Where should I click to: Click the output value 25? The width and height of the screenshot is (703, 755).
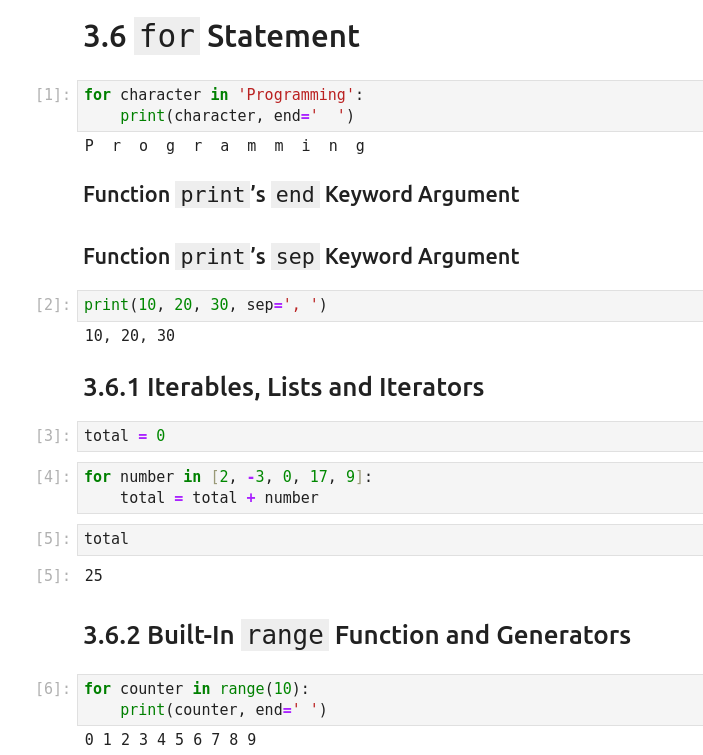pos(94,576)
